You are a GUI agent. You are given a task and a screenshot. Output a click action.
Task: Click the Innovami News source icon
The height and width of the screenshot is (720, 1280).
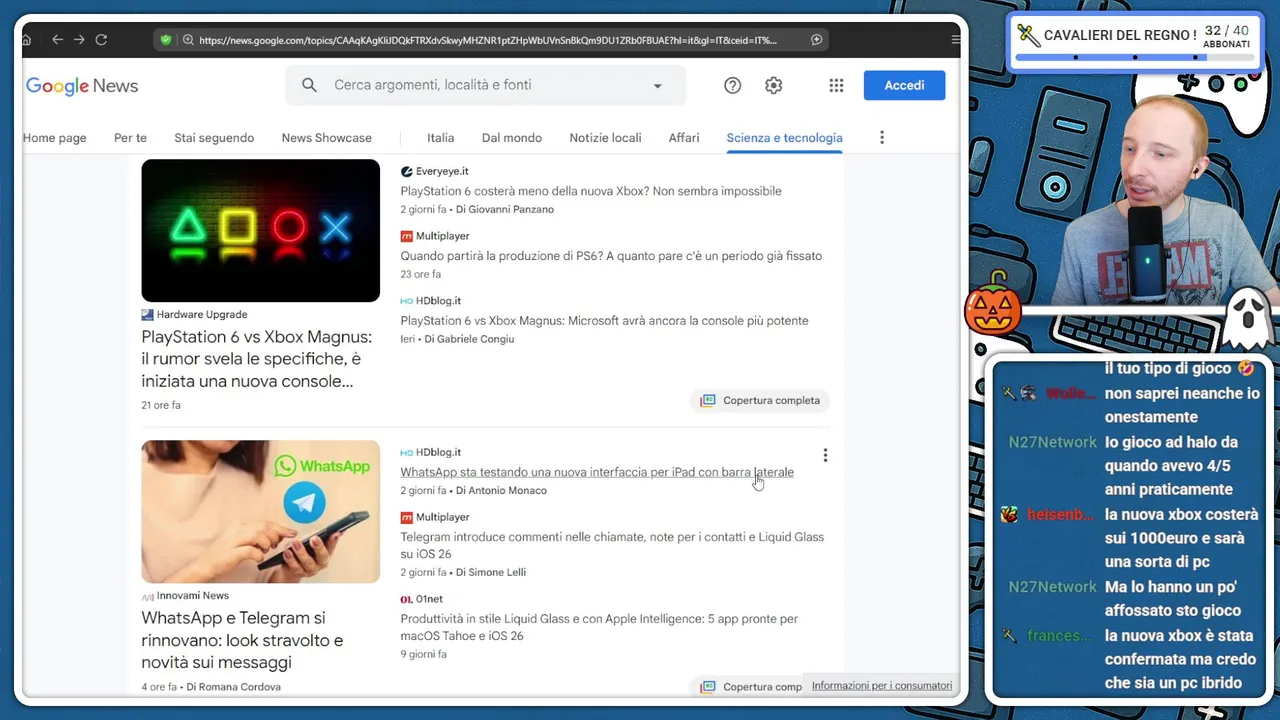147,596
